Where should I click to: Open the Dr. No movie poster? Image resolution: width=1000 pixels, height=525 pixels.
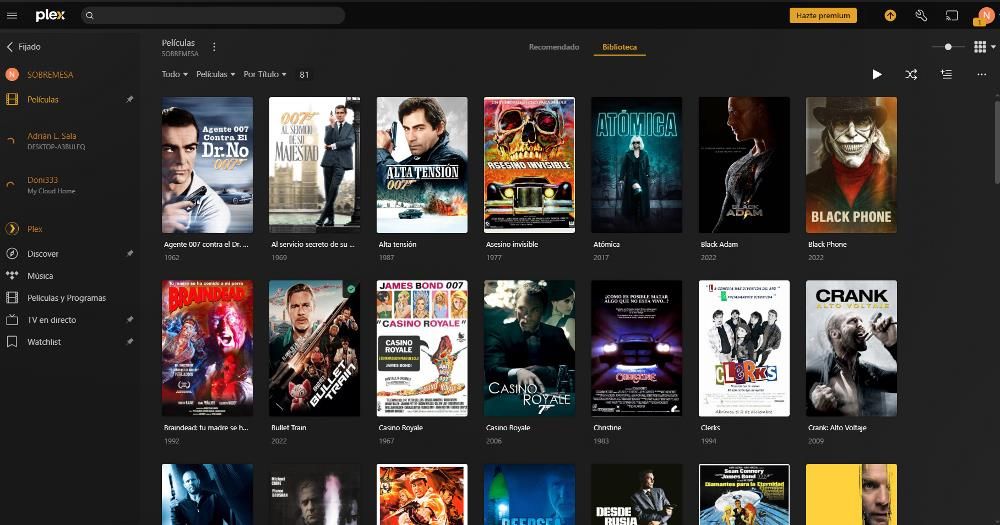tap(207, 165)
